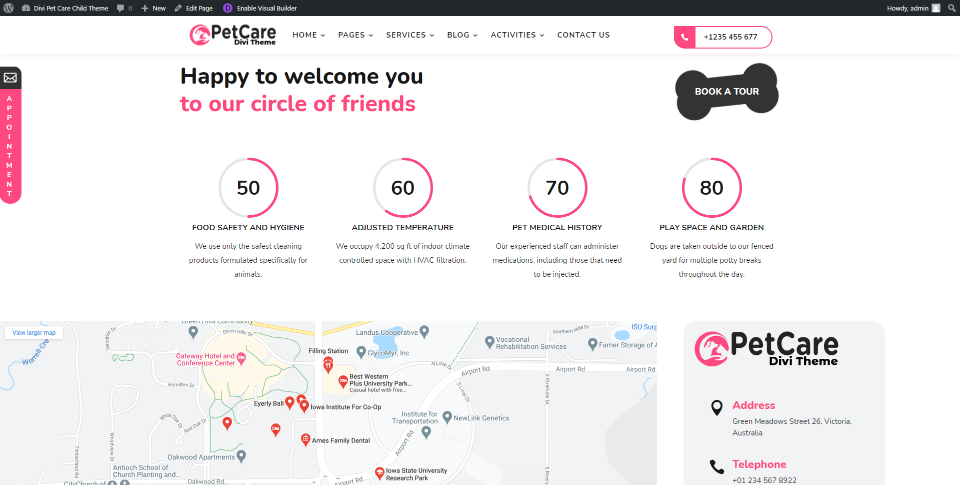The width and height of the screenshot is (960, 485).
Task: Open the ACTIVITIES dropdown menu
Action: click(x=517, y=35)
